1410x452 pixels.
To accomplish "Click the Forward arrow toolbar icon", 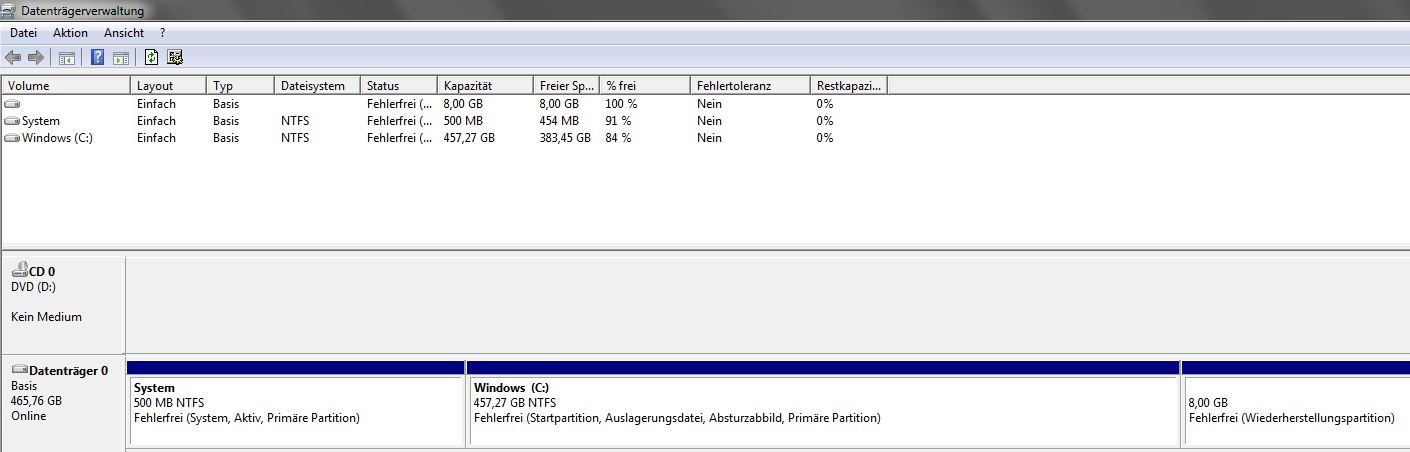I will [x=36, y=58].
